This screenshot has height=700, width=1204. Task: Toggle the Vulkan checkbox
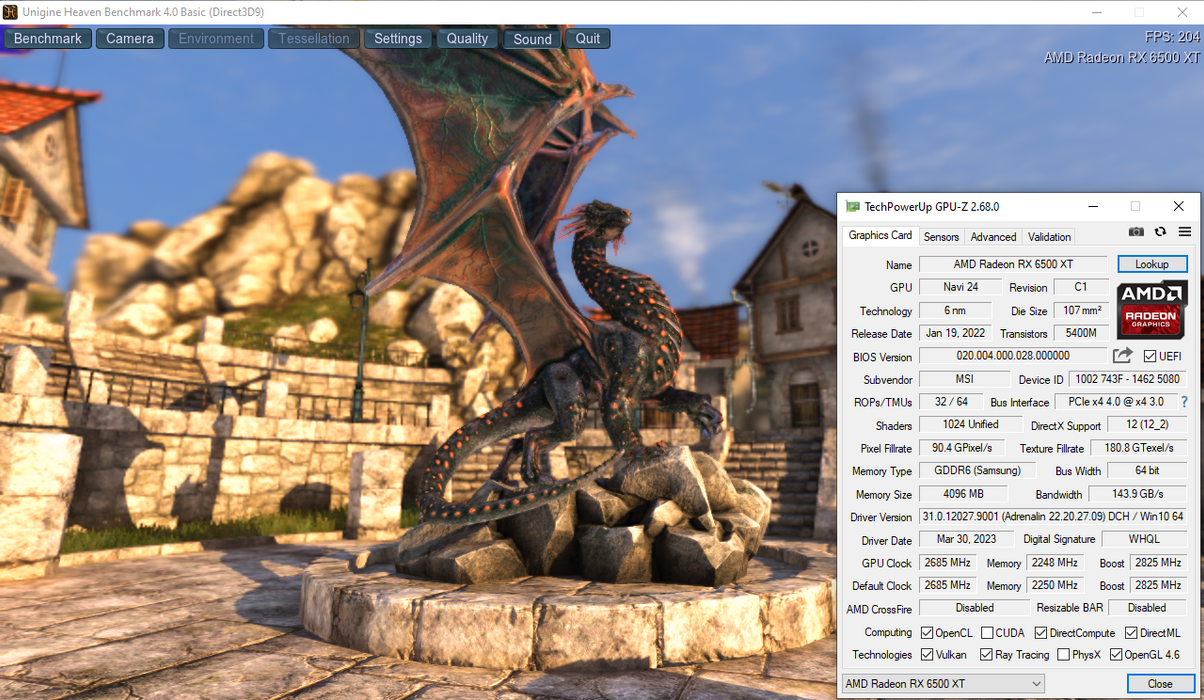[x=927, y=655]
